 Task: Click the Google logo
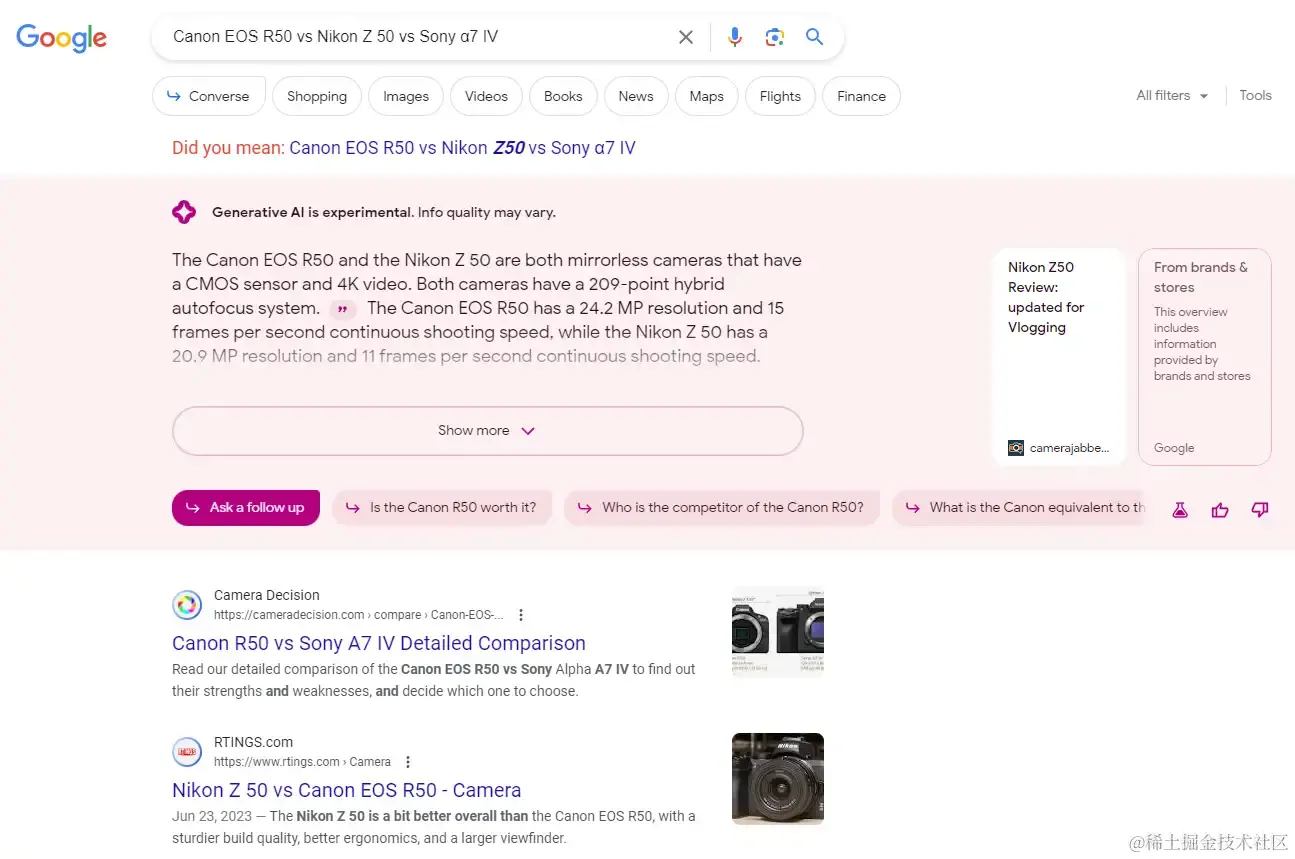(x=61, y=37)
